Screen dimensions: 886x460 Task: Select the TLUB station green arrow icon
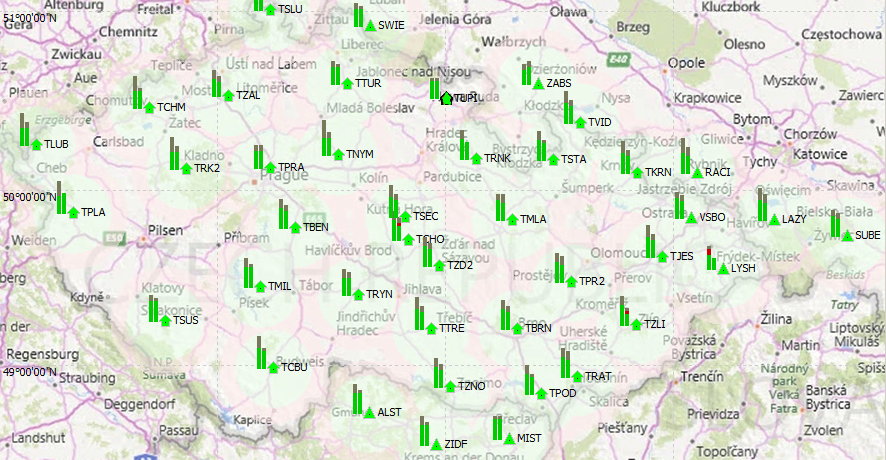(x=37, y=145)
